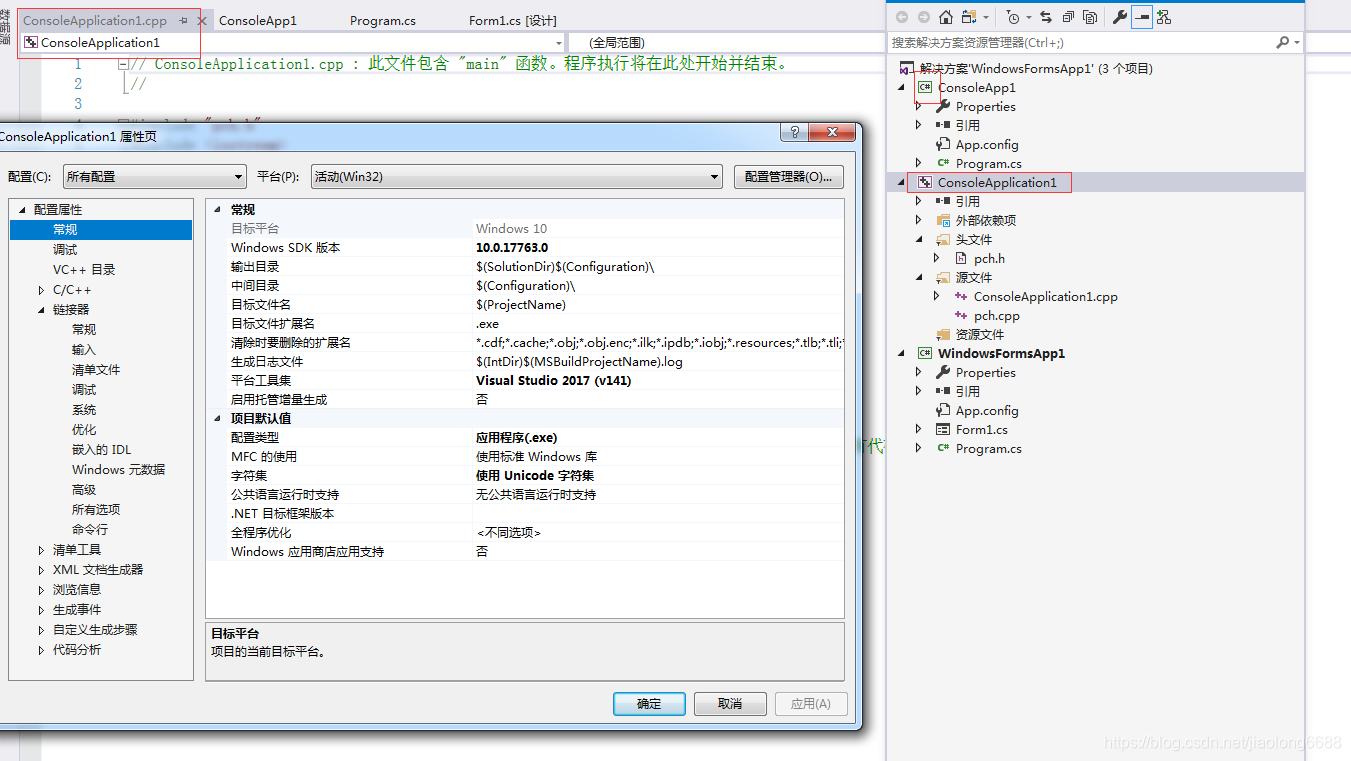Select VC++ 目录 in property tree
The width and height of the screenshot is (1351, 761).
(x=84, y=269)
